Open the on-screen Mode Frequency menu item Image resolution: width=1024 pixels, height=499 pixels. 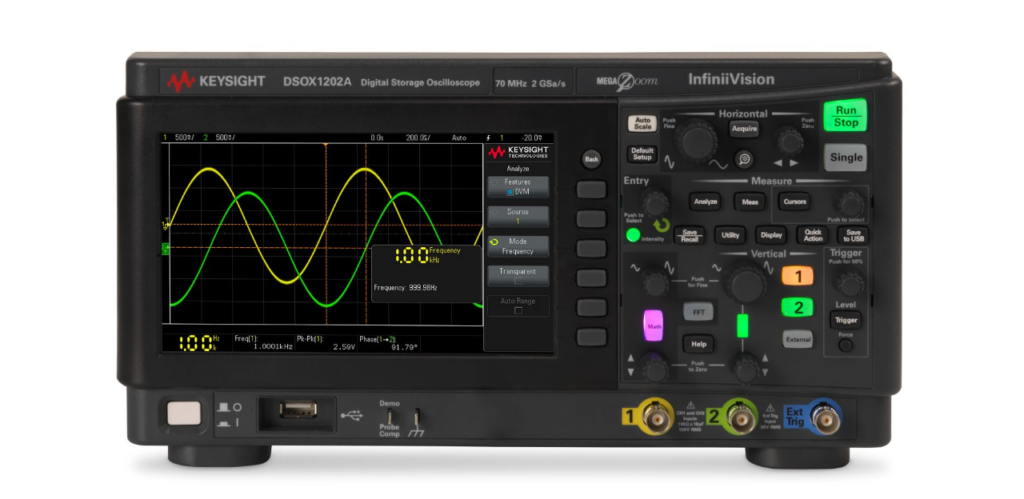click(x=518, y=246)
